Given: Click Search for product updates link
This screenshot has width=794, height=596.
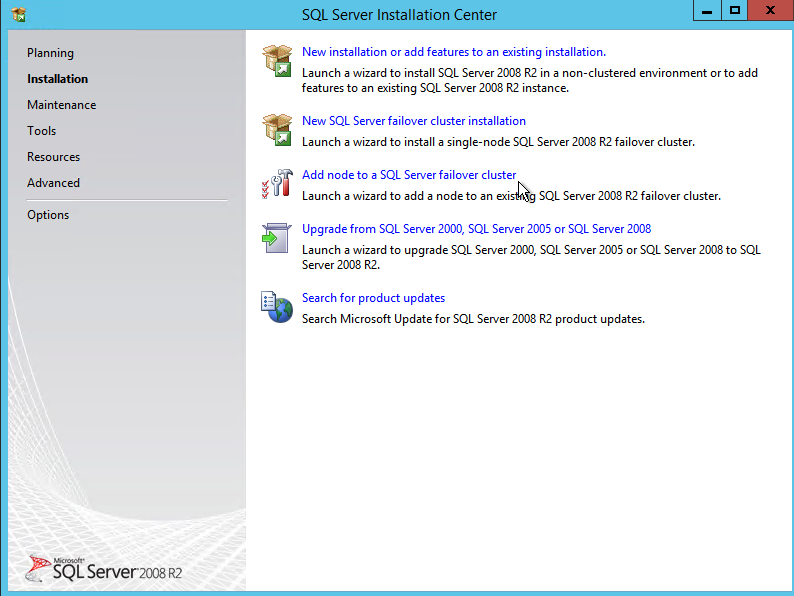Looking at the screenshot, I should (373, 298).
